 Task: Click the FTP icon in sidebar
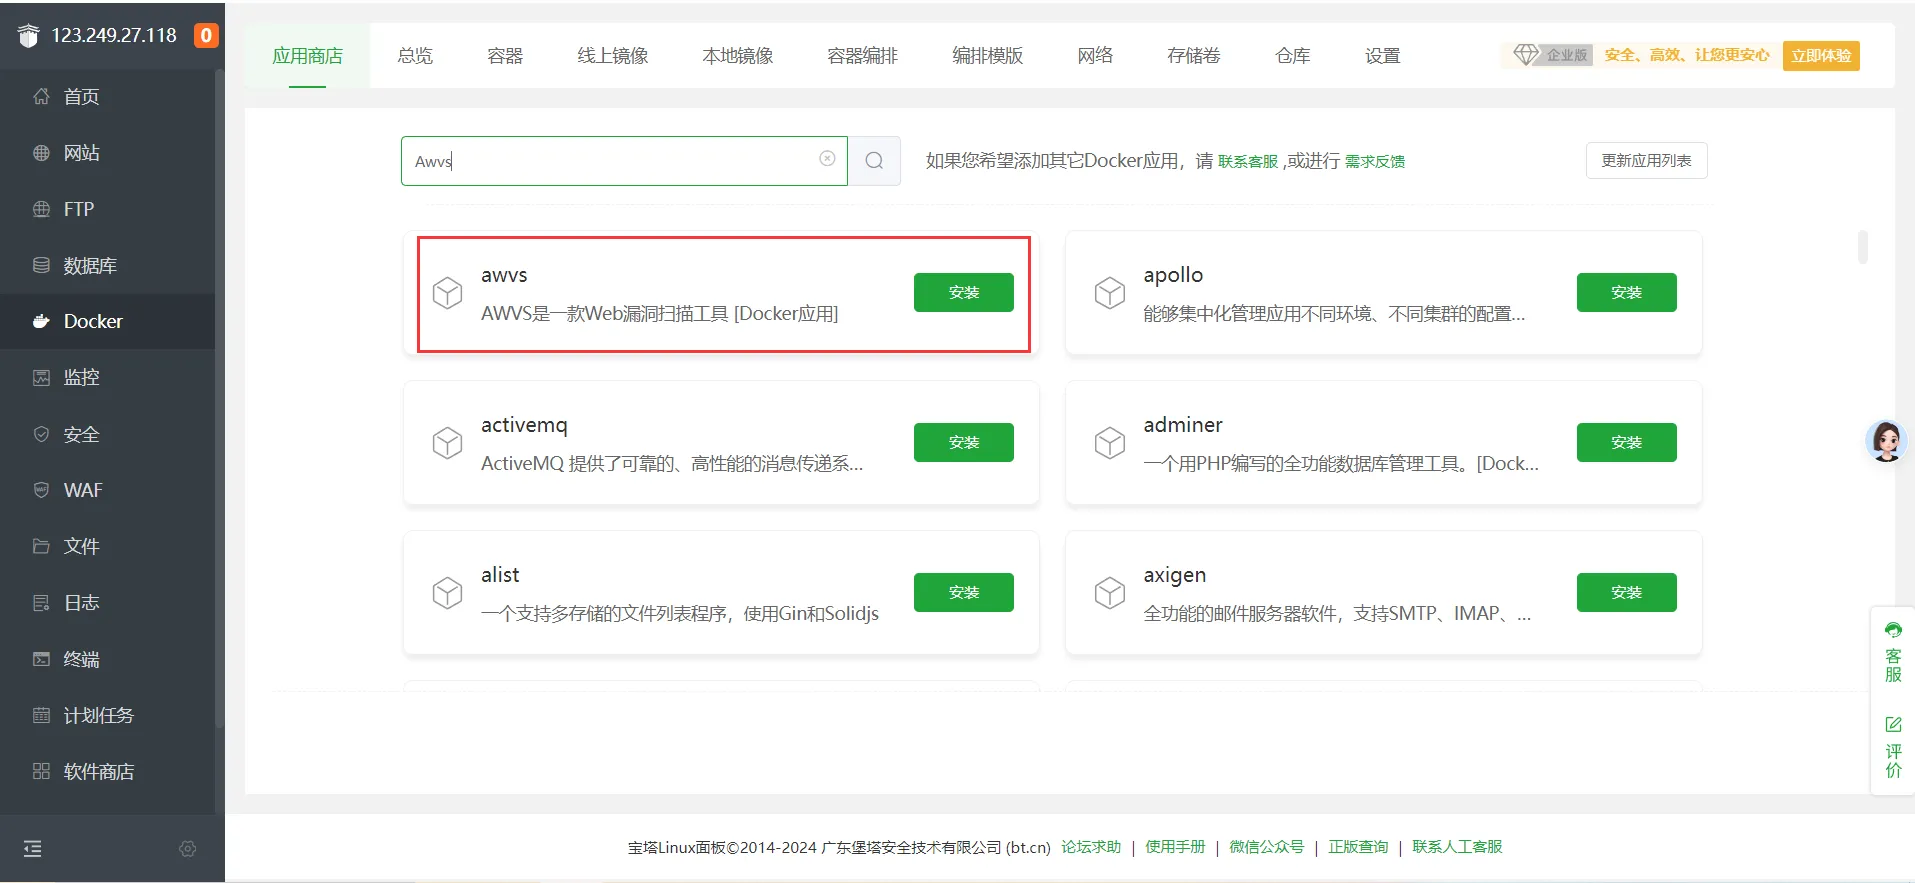pos(41,209)
